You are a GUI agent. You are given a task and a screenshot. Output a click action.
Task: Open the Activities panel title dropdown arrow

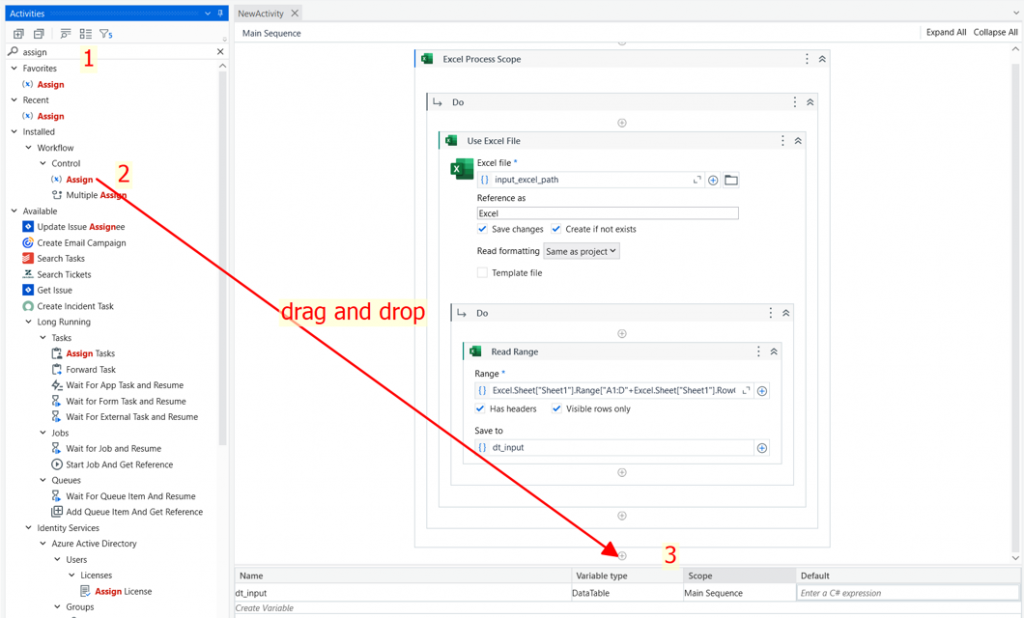pos(208,13)
